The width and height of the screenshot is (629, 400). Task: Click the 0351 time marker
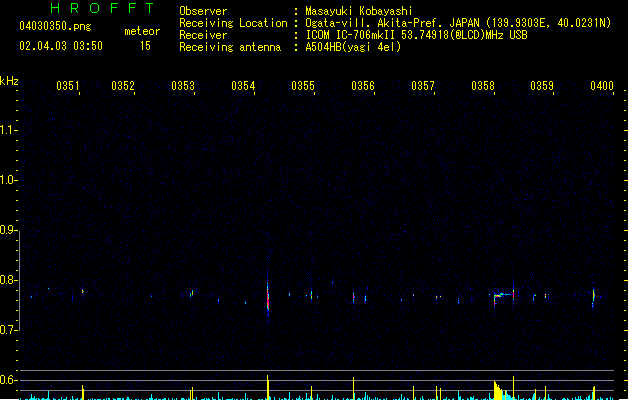point(67,85)
